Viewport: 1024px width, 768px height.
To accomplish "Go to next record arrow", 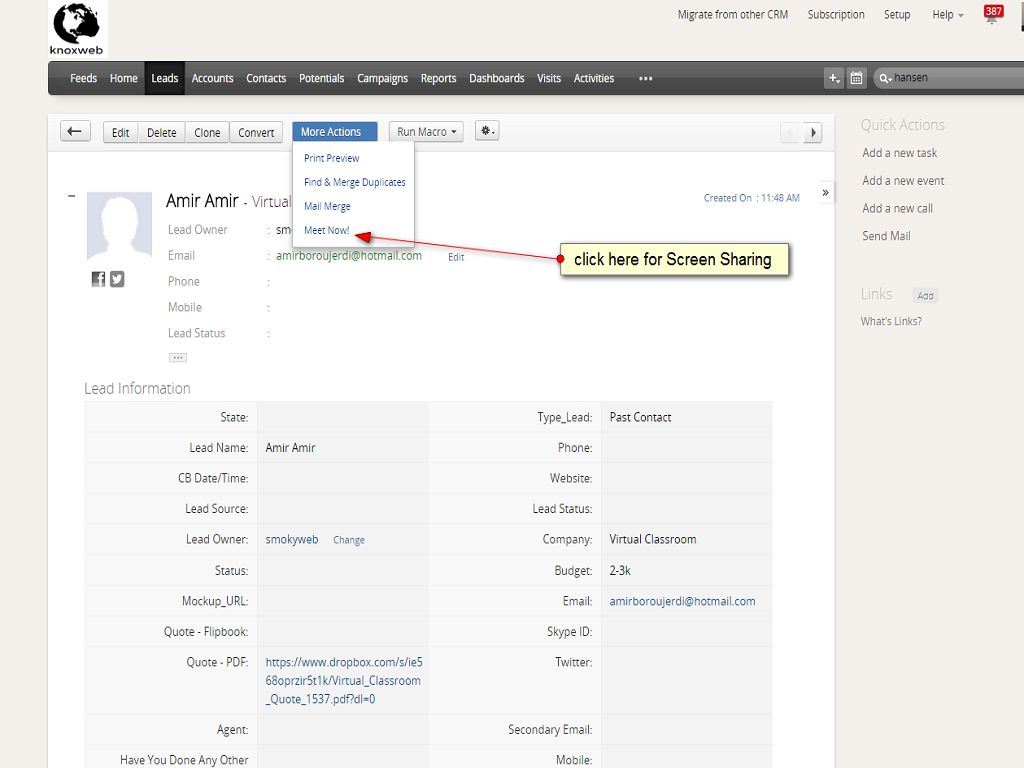I will coord(812,133).
